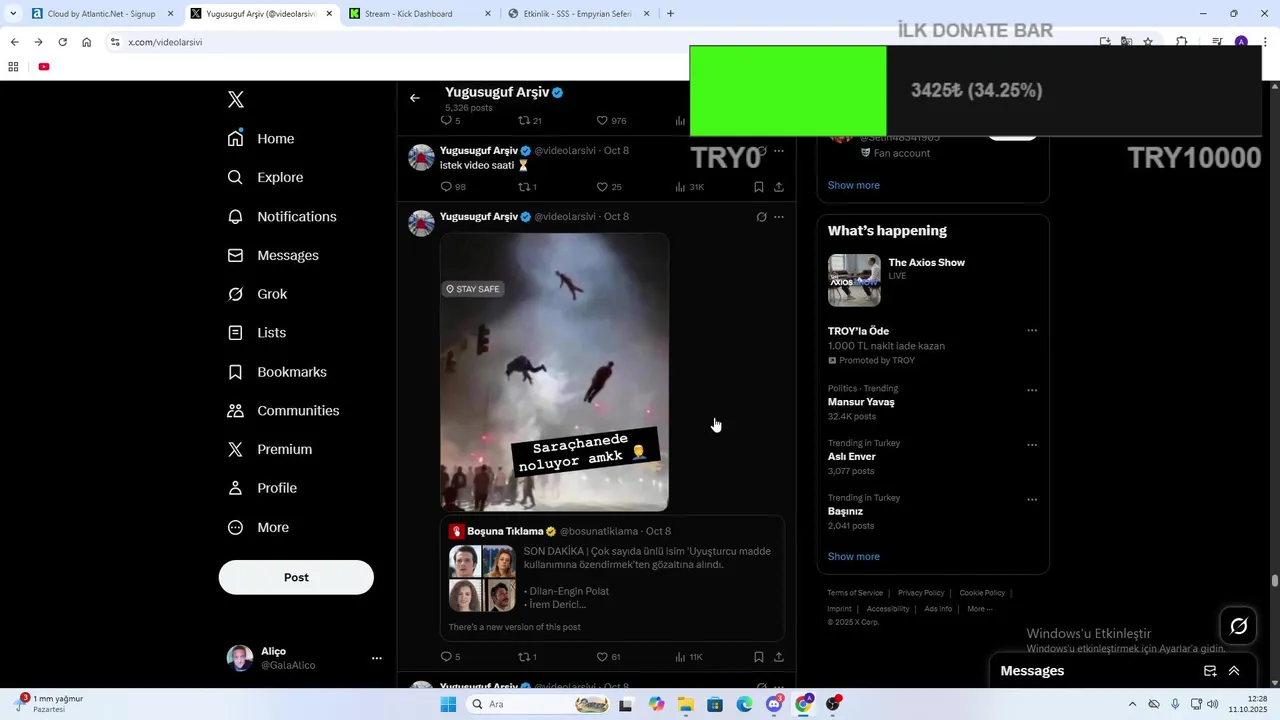Repost the top post with 21 reposts

coord(529,121)
